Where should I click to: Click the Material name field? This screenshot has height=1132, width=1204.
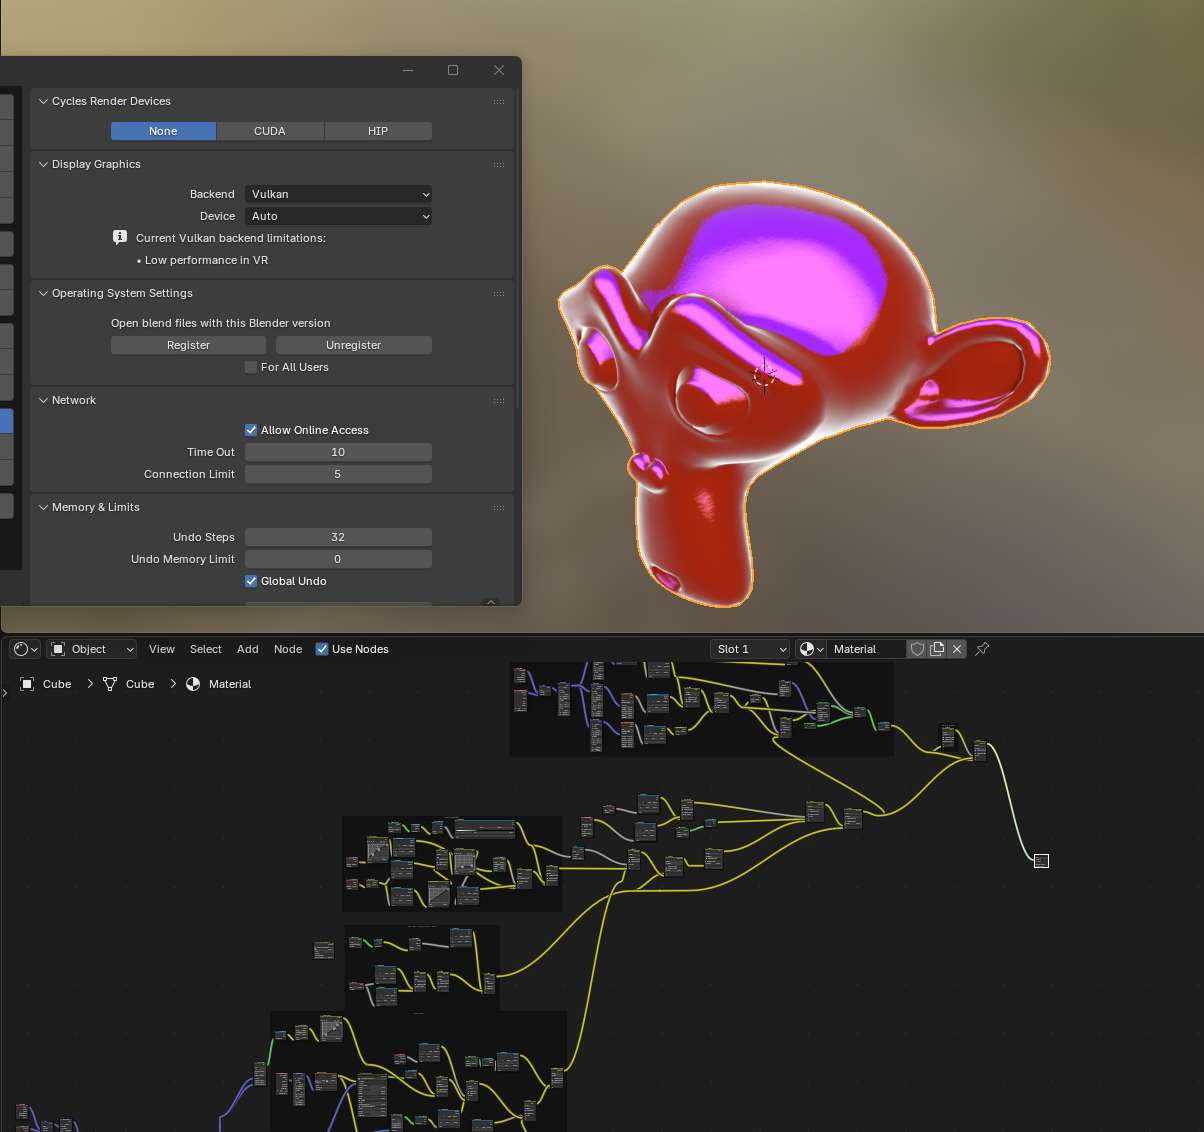pos(867,649)
